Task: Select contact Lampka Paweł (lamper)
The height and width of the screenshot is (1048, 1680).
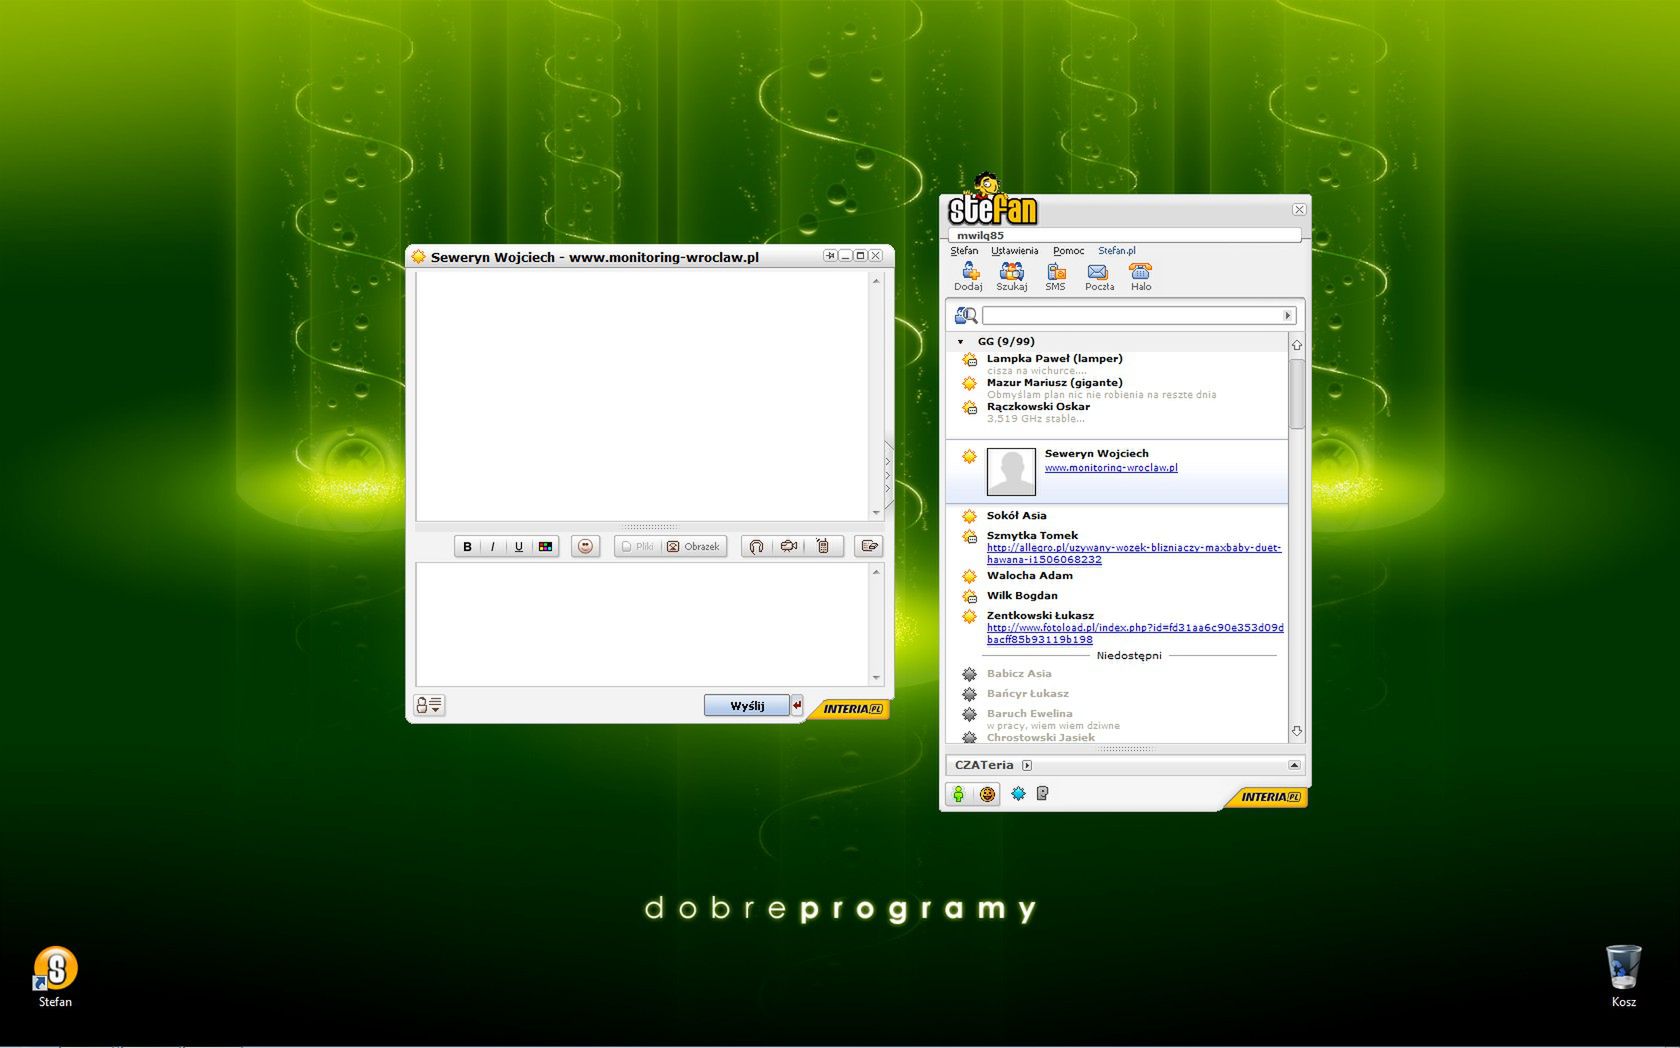Action: [x=1054, y=358]
